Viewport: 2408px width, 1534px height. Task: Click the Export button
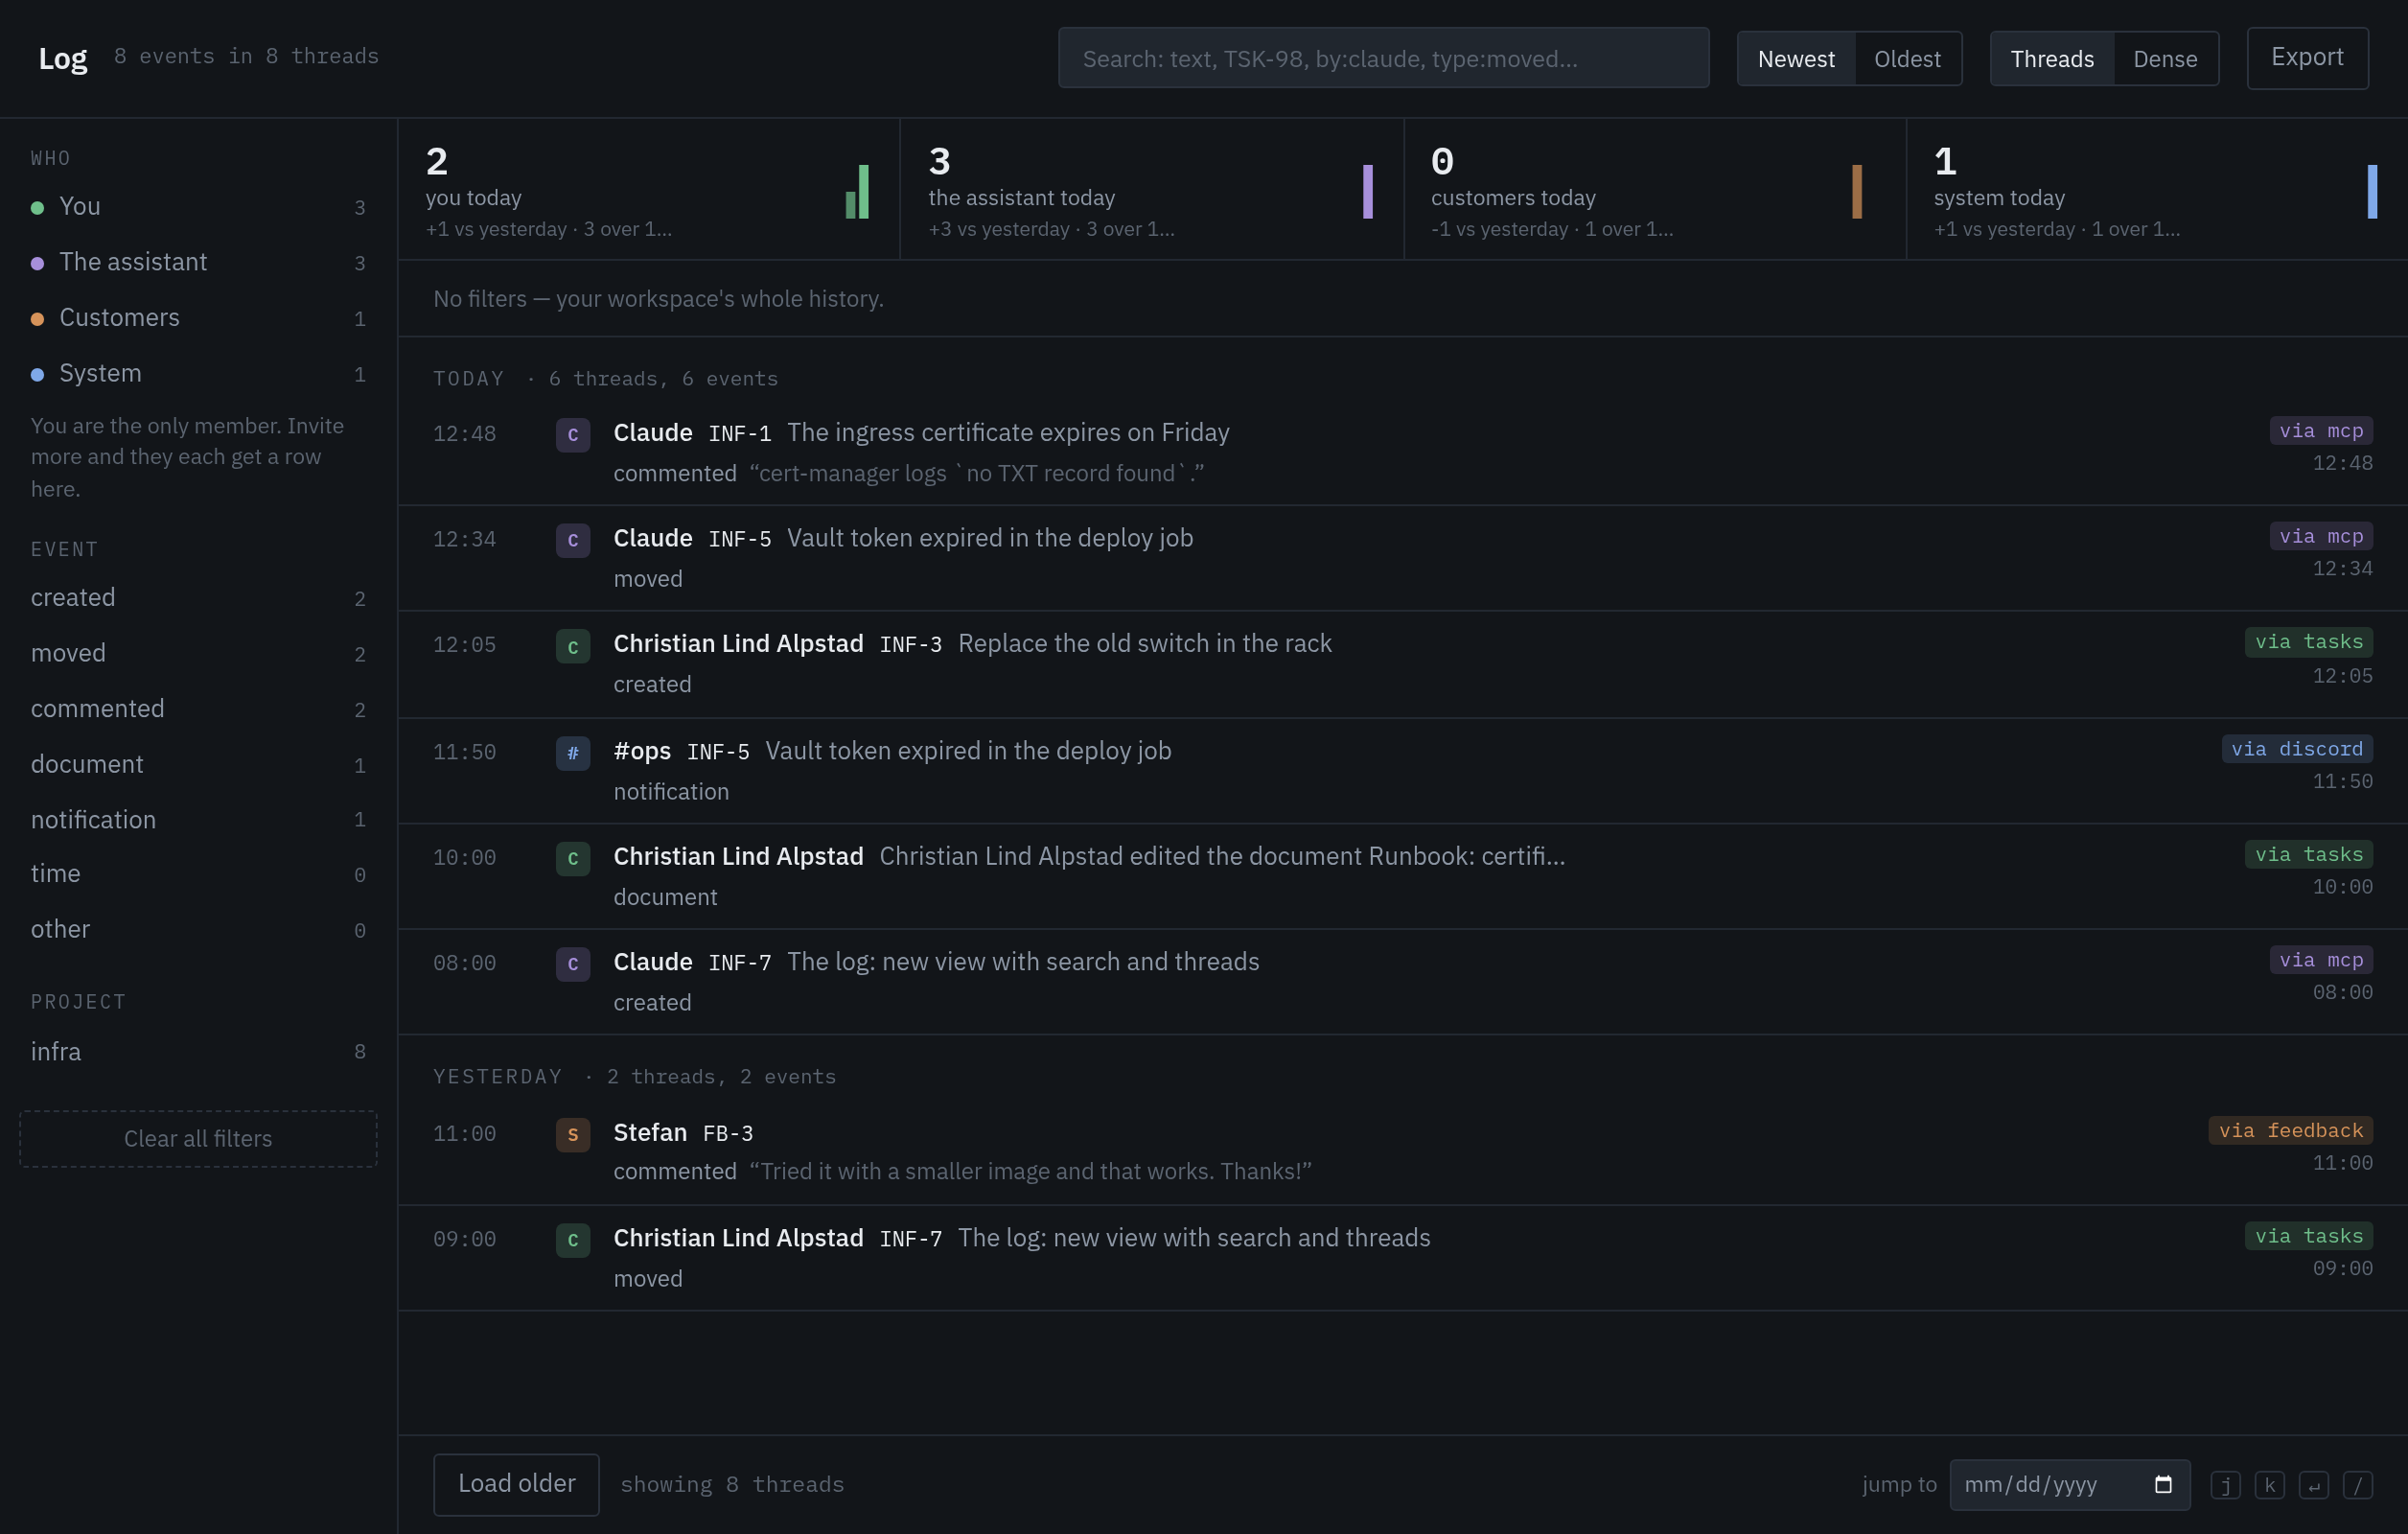tap(2307, 58)
